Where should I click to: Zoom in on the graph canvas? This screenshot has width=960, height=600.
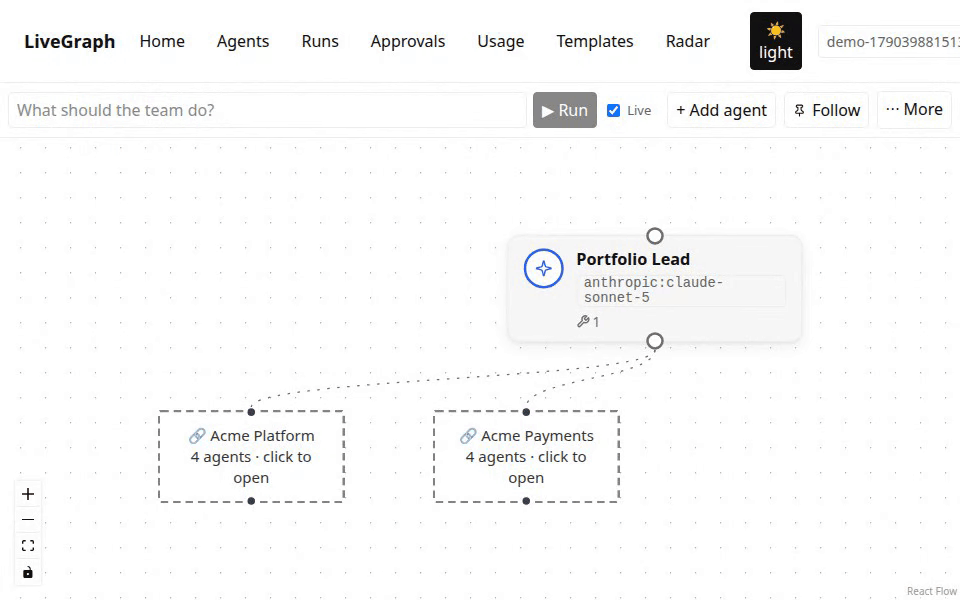pos(28,494)
